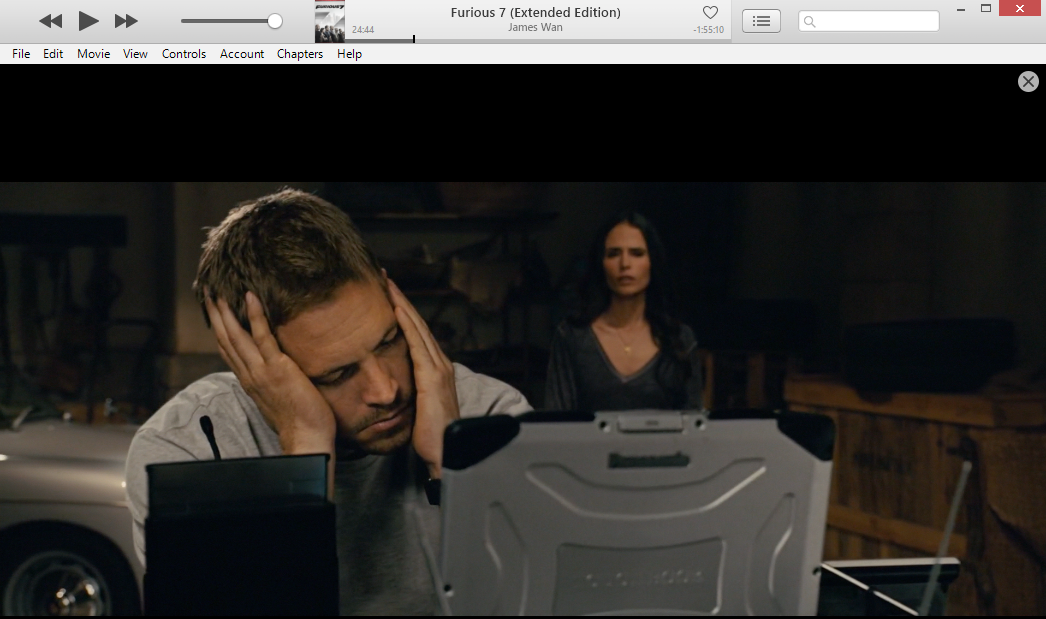
Task: Open the Controls menu
Action: coord(184,54)
